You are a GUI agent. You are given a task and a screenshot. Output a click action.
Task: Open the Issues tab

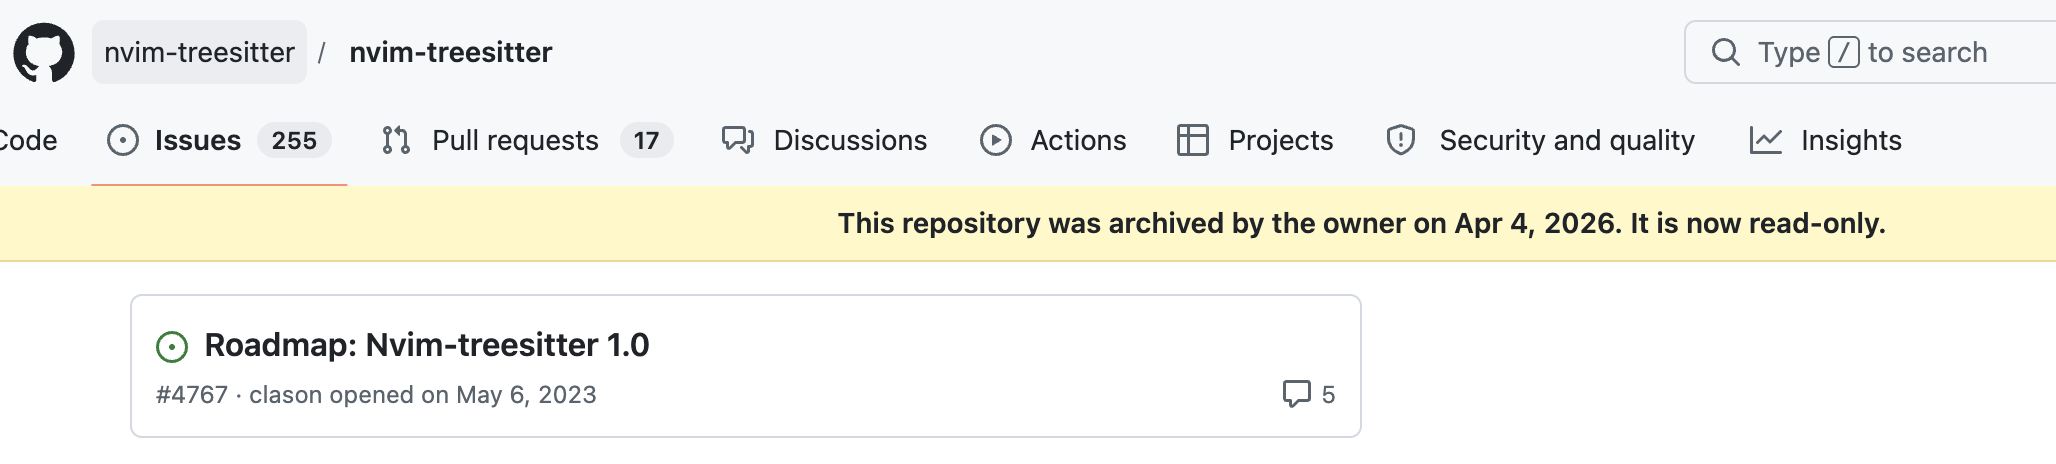pyautogui.click(x=198, y=140)
